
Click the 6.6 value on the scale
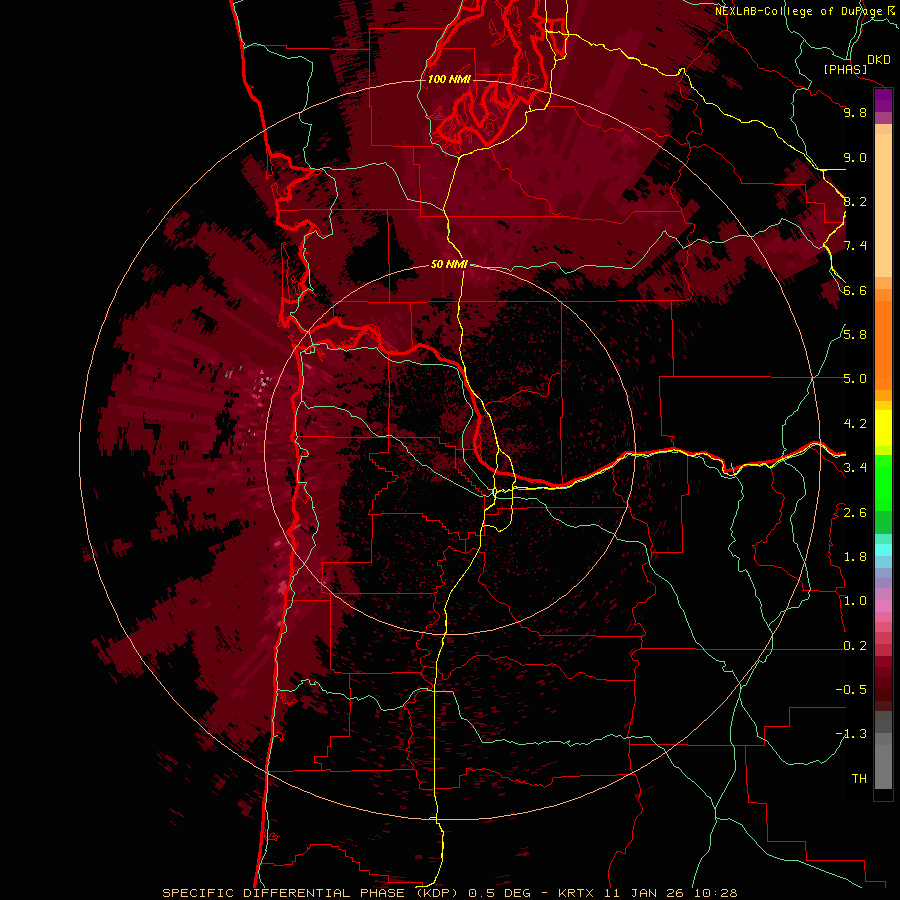click(x=855, y=290)
